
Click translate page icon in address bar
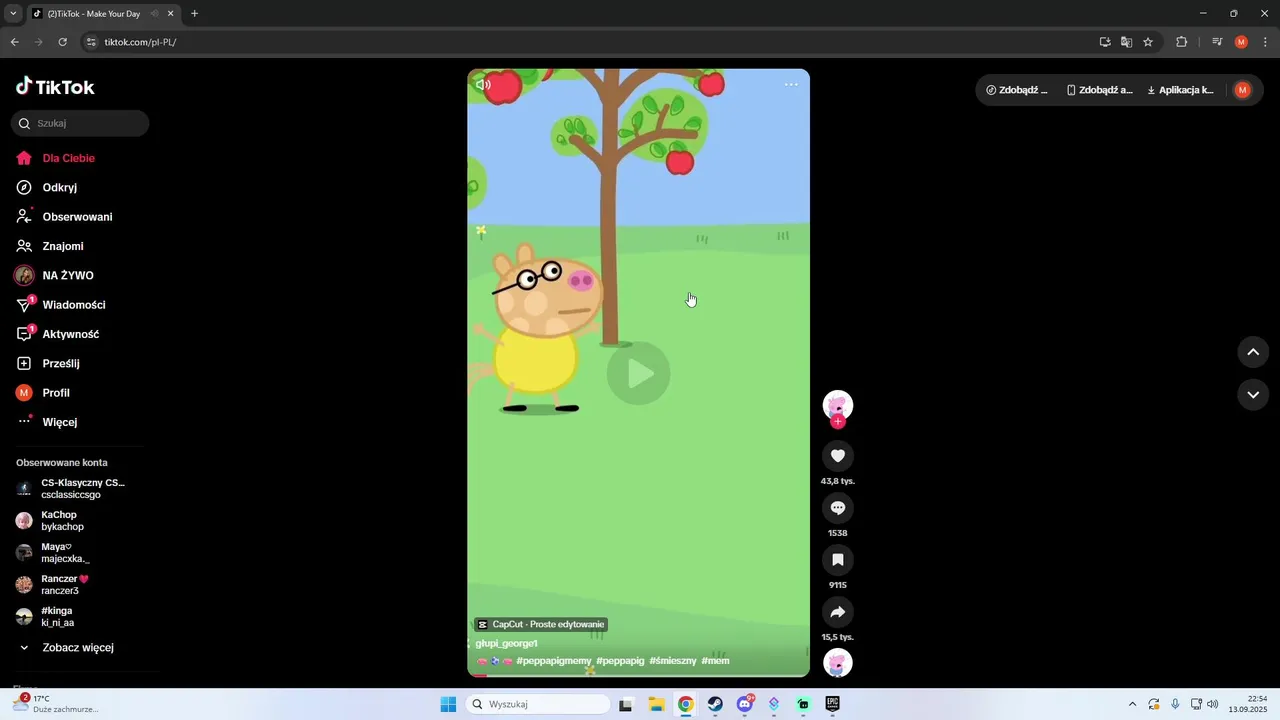pos(1126,42)
